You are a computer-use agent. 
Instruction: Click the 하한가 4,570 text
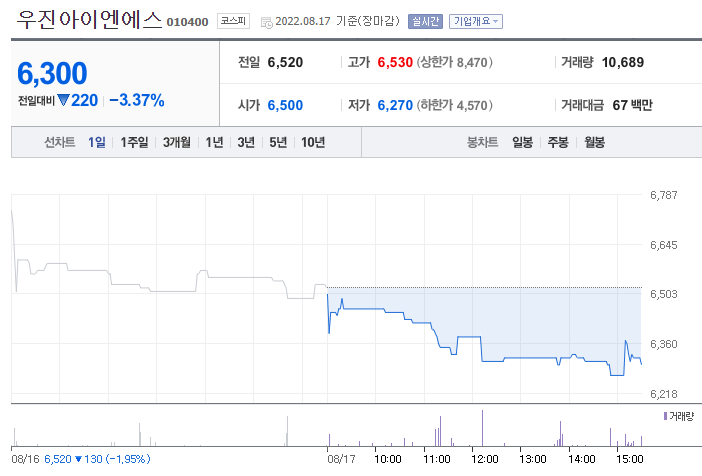pyautogui.click(x=454, y=105)
